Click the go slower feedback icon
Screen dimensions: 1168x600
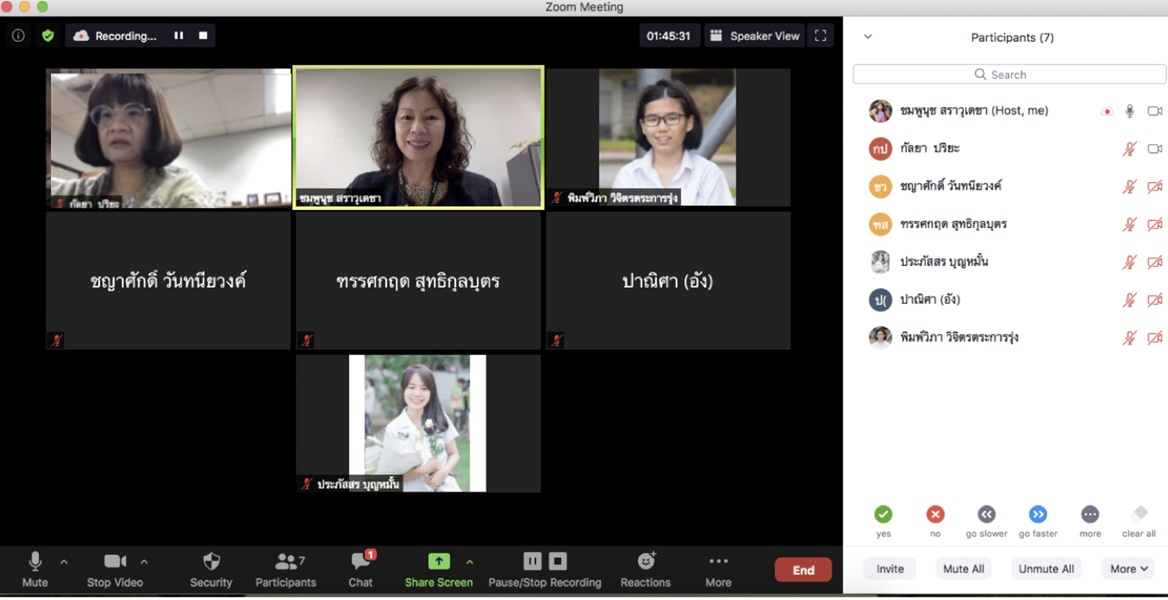coord(986,514)
